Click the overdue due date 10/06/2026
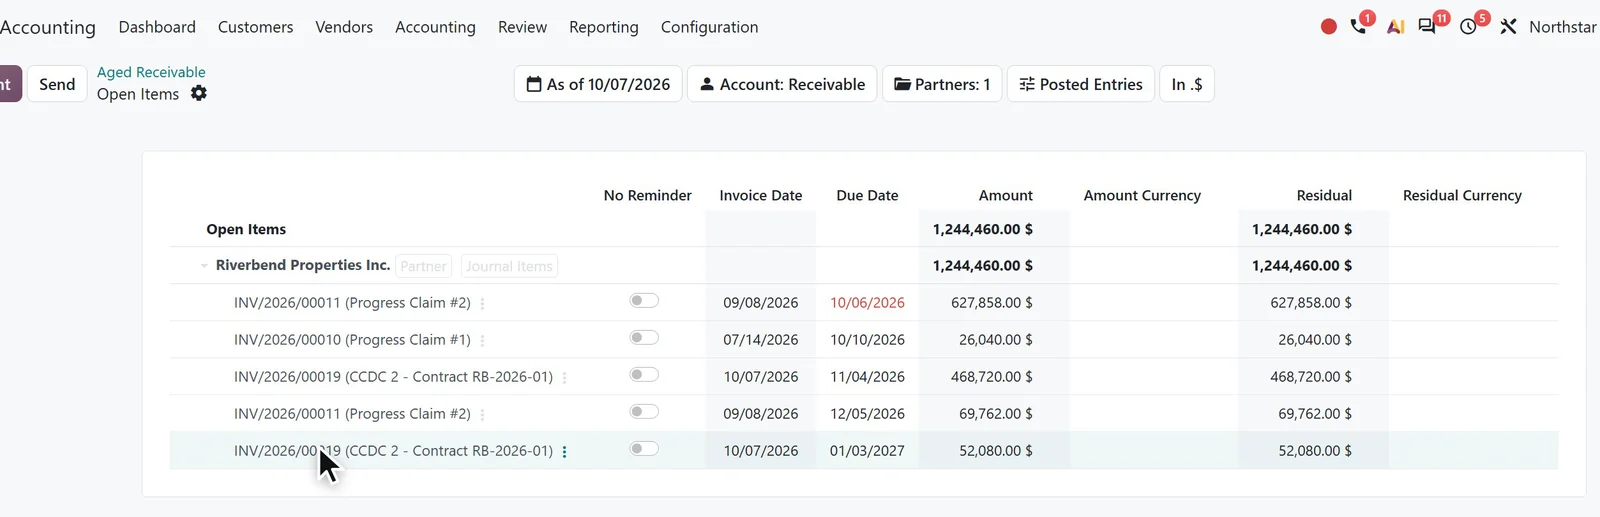 [x=867, y=303]
